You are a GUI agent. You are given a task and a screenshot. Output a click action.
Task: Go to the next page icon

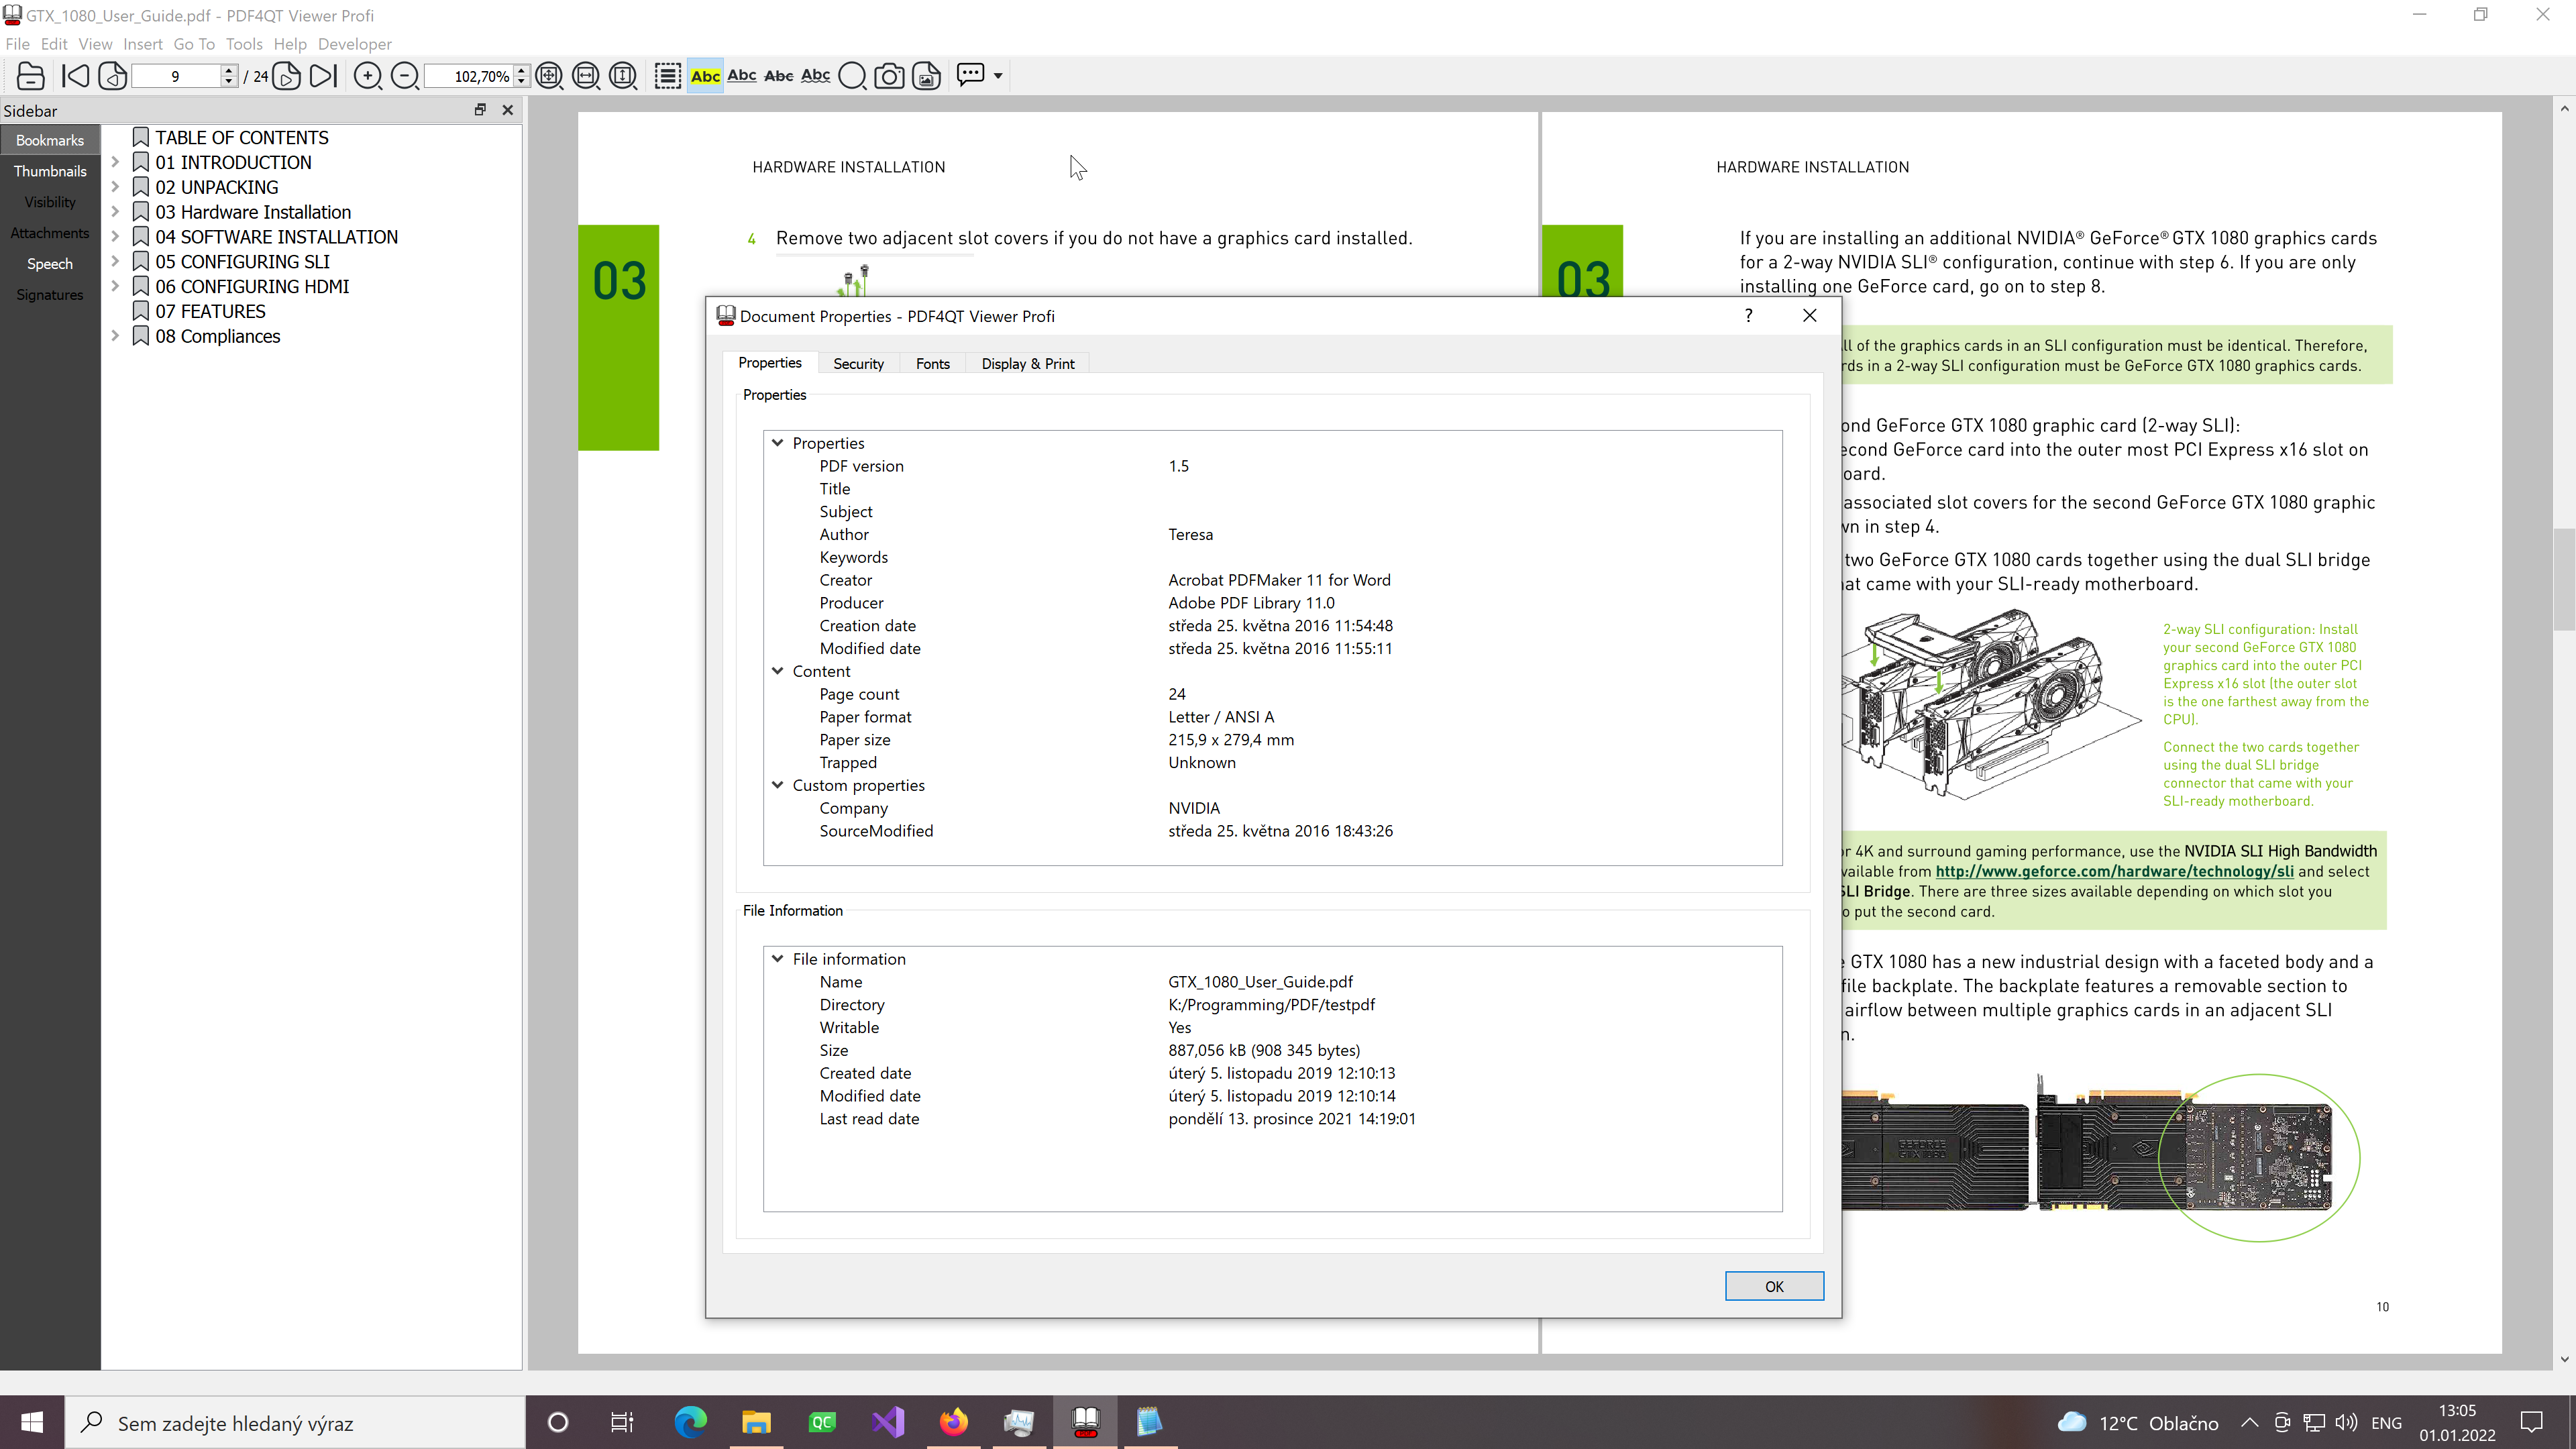[x=287, y=76]
